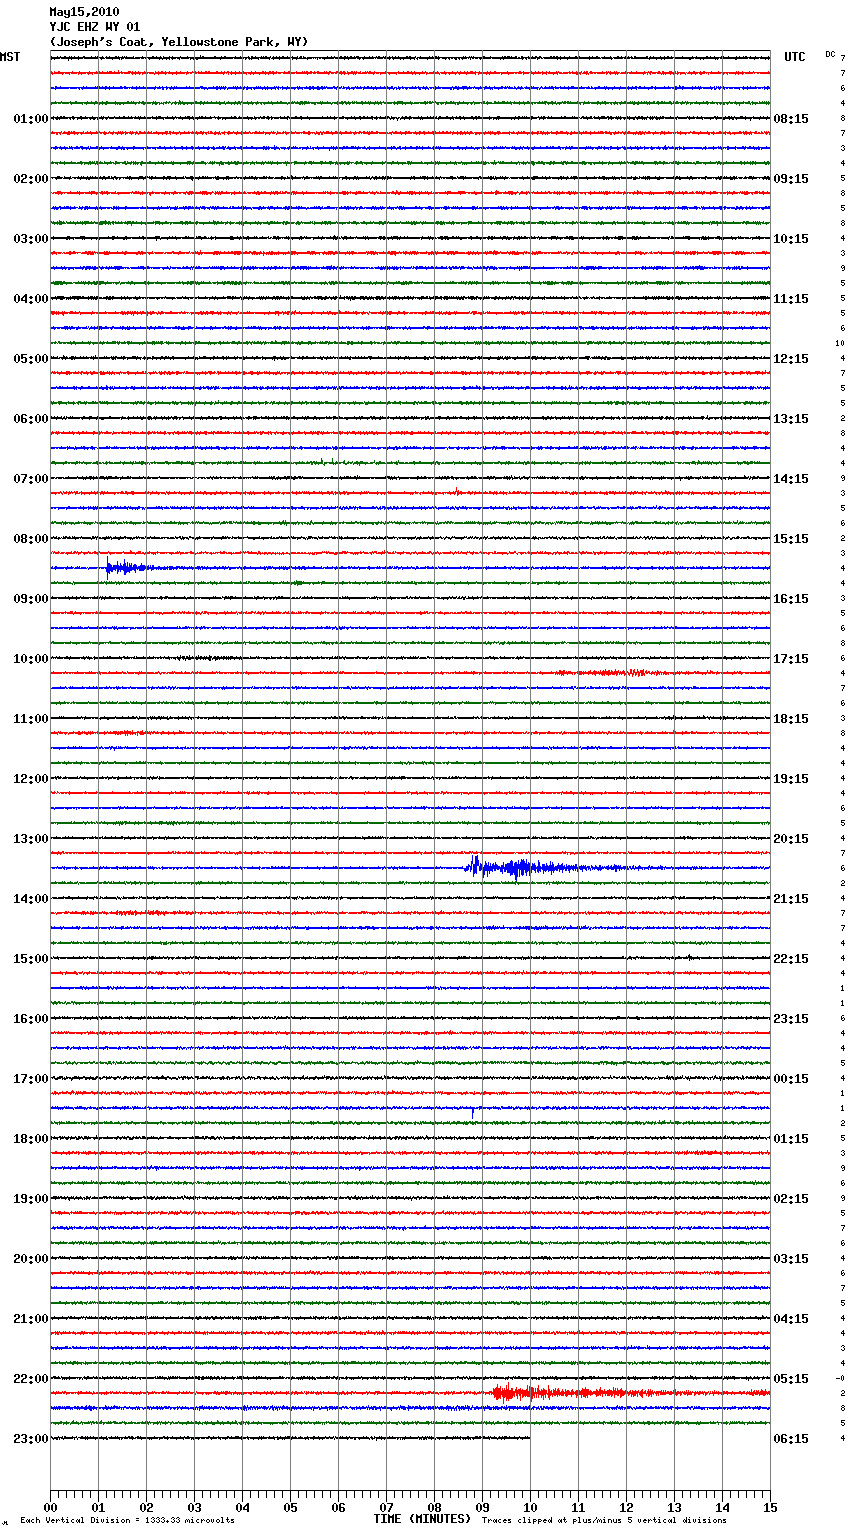The image size is (850, 1534).
Task: Click the vertical division scale note '1333.33 microvolts'
Action: coord(189,1520)
